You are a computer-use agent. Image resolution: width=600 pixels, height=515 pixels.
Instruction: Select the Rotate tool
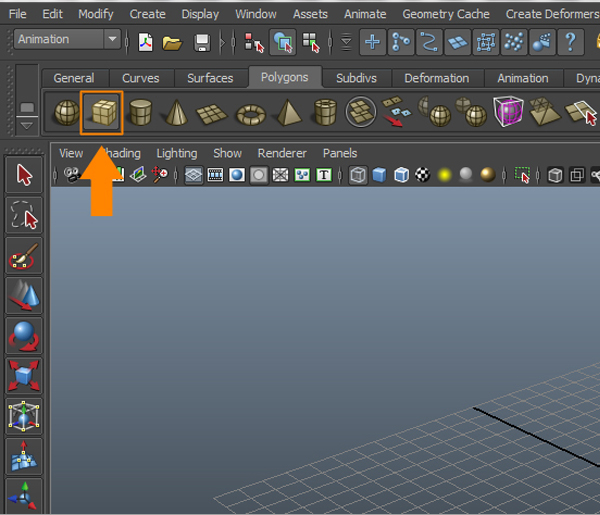coord(24,336)
